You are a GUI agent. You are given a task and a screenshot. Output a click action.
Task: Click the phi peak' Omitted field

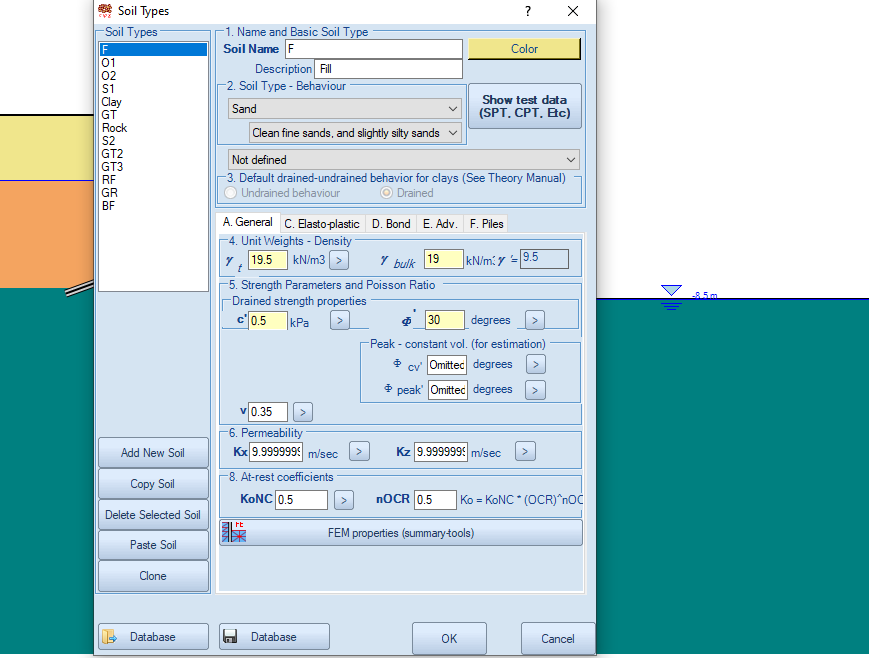click(447, 390)
